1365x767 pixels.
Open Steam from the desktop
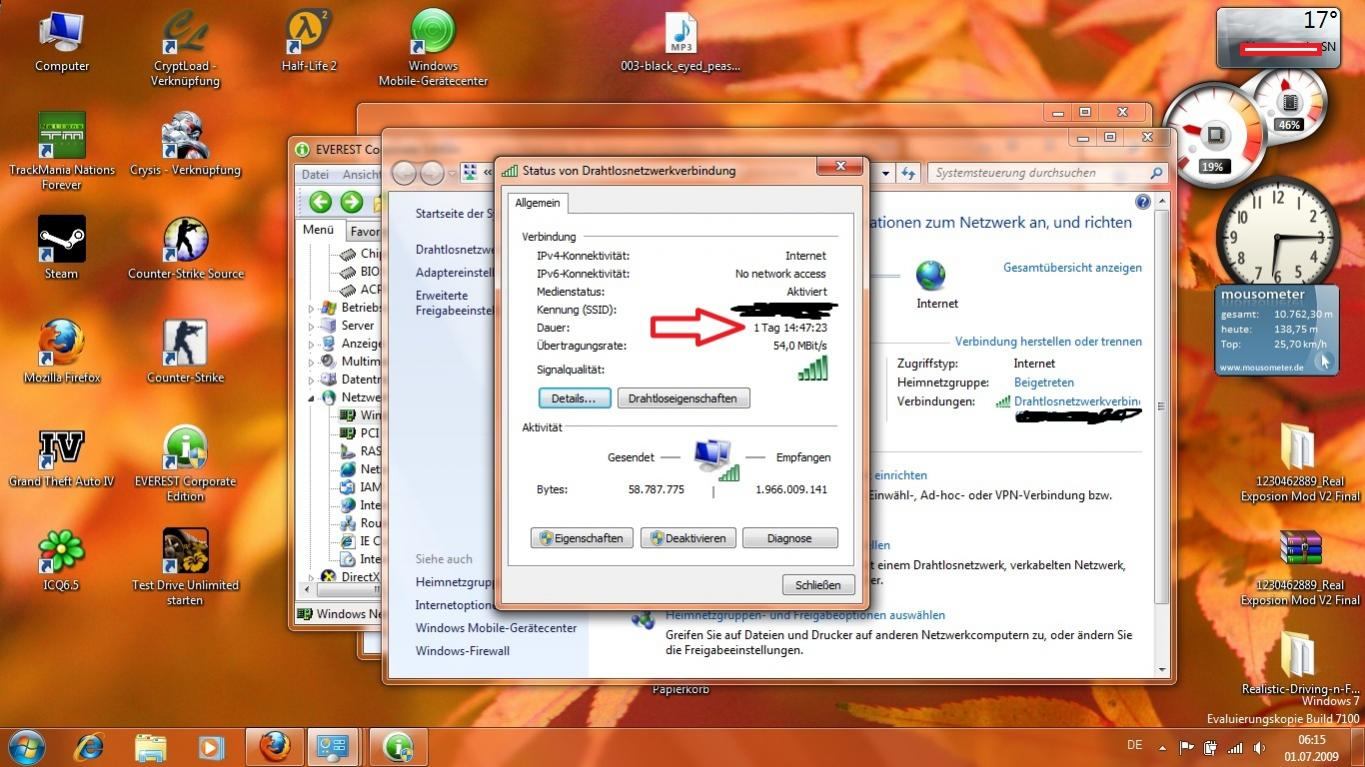pos(62,249)
